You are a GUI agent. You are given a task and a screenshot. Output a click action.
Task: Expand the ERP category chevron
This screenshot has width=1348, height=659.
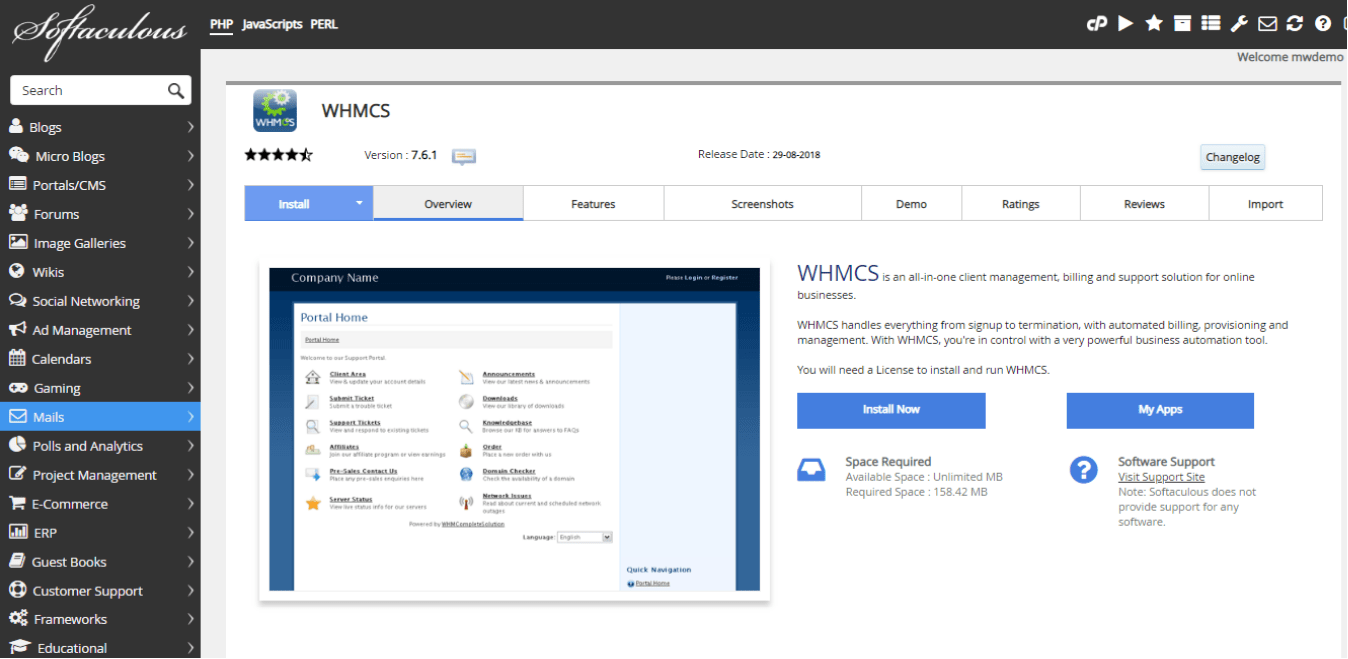(190, 533)
